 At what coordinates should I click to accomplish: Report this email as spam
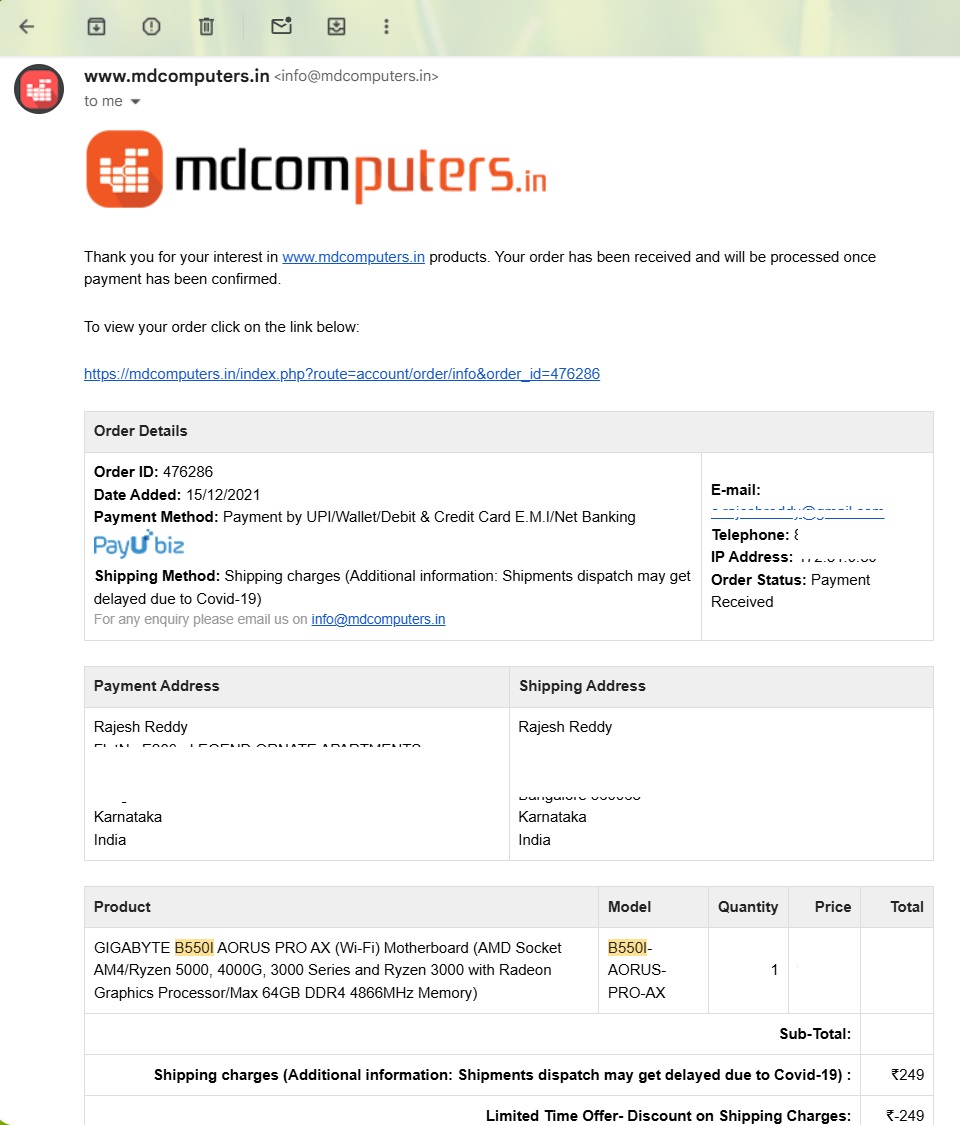[151, 27]
